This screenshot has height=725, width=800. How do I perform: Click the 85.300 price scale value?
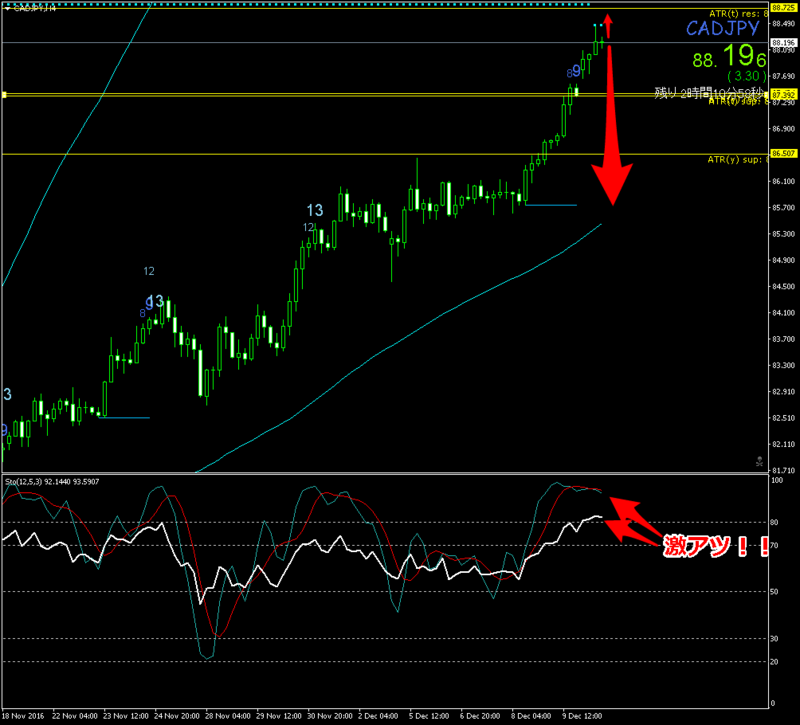(783, 234)
